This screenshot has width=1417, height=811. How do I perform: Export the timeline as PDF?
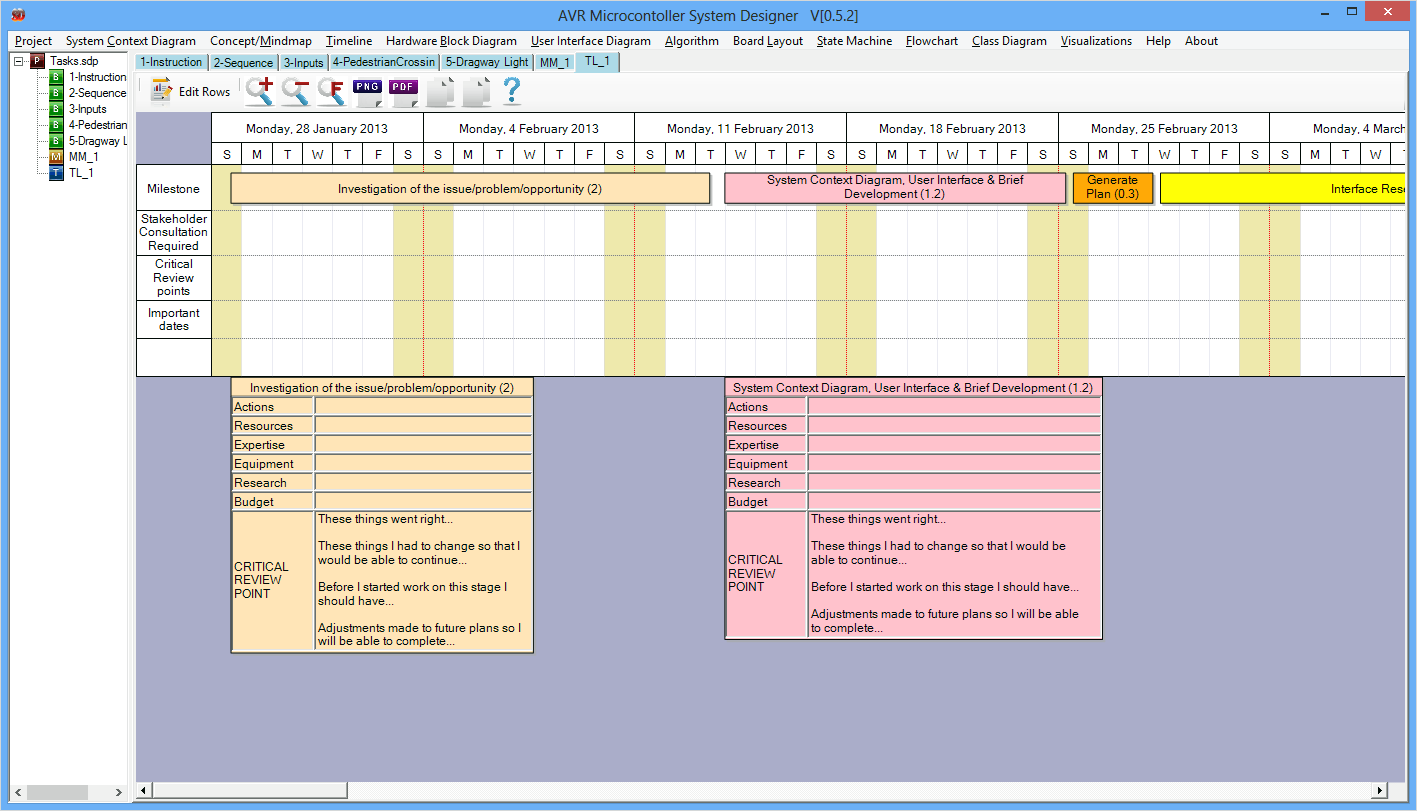click(404, 91)
